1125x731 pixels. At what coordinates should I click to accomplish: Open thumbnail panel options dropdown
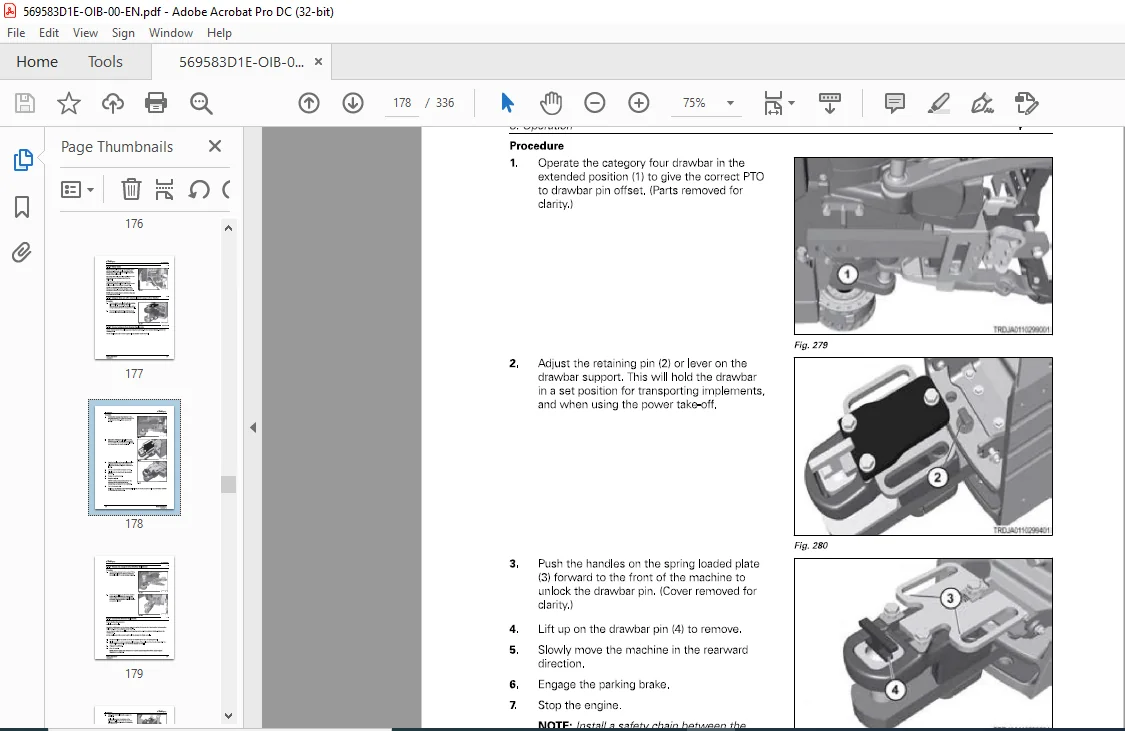(77, 189)
